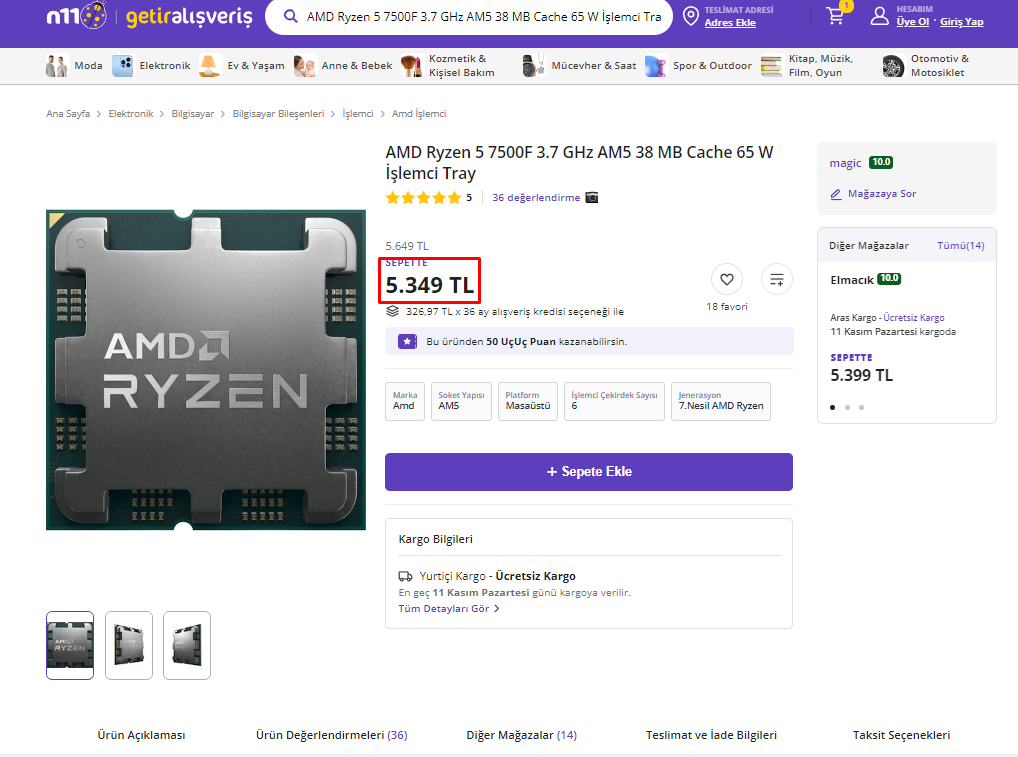
Task: Click the Moda category icon
Action: point(56,66)
